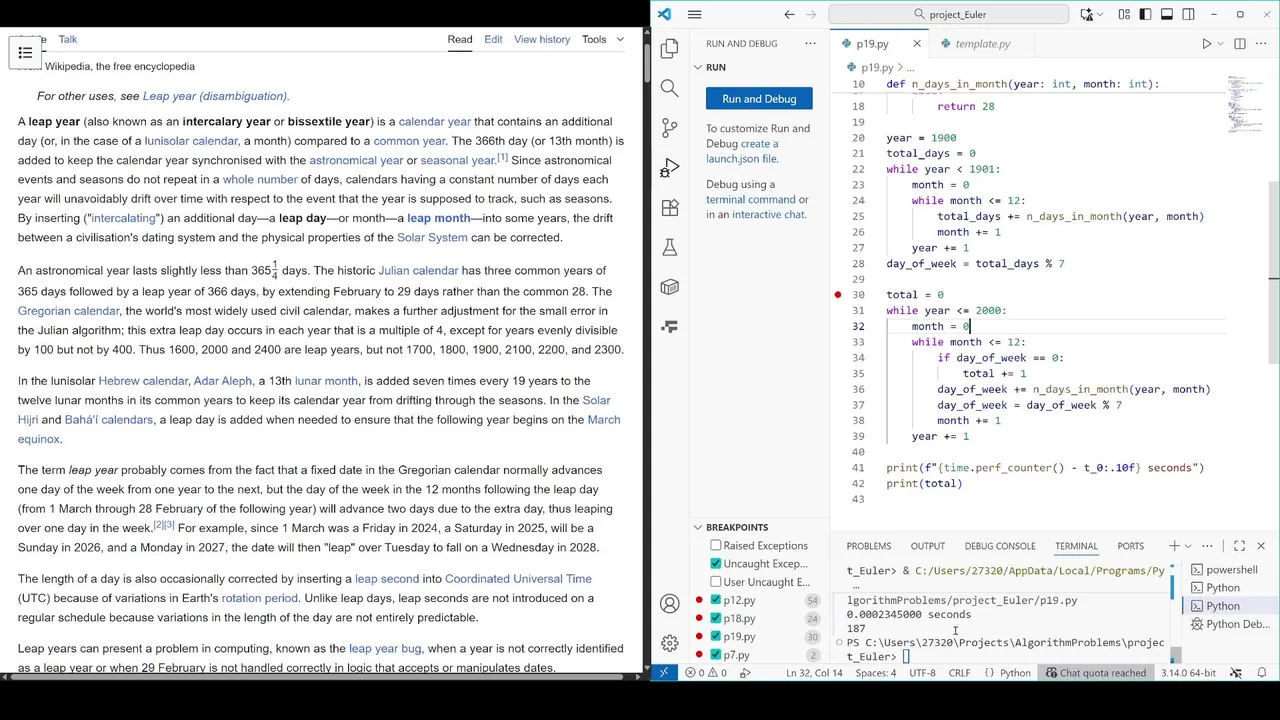This screenshot has height=720, width=1280.
Task: Show errors and warnings count in status bar
Action: (706, 673)
